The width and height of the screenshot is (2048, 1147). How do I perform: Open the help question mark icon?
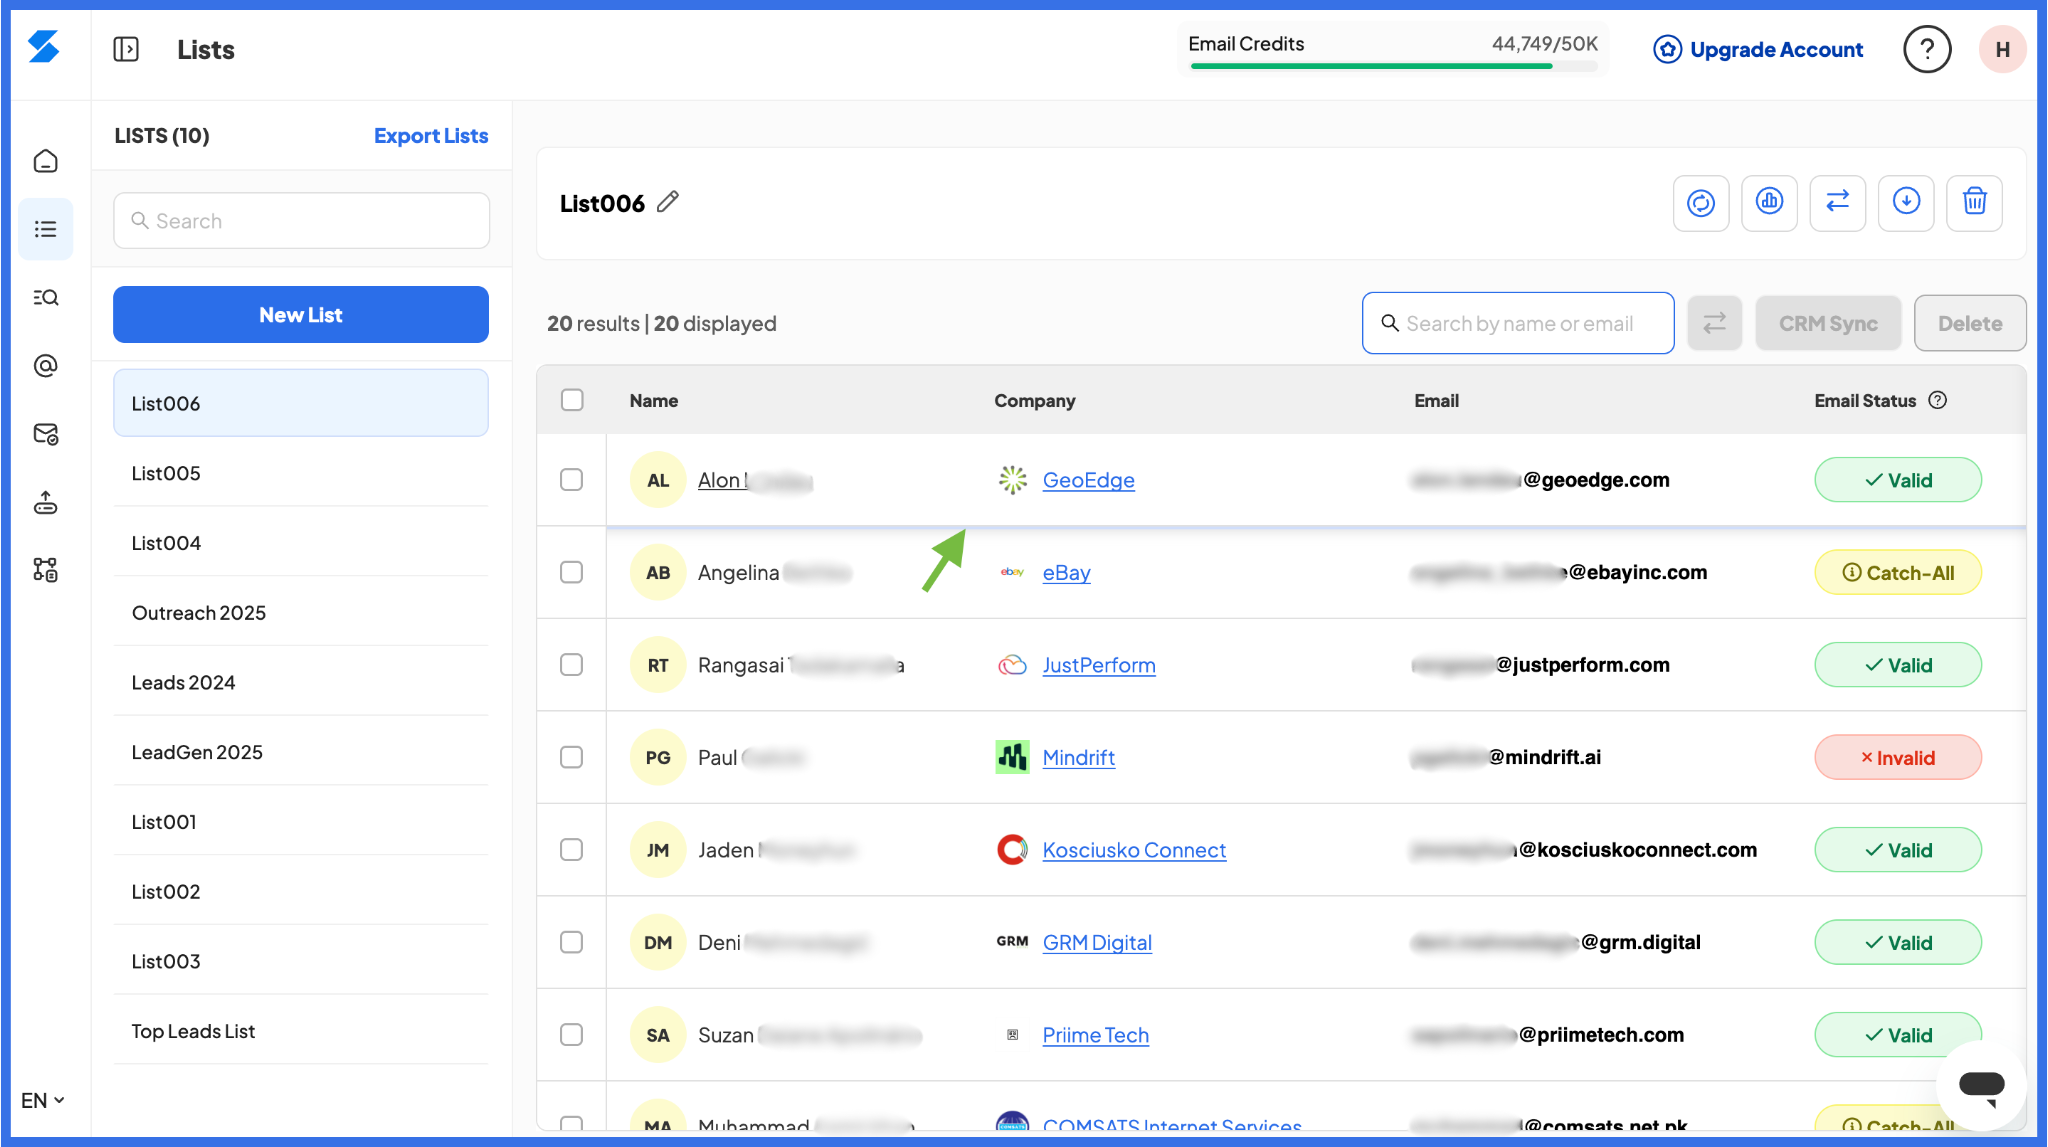[1927, 49]
